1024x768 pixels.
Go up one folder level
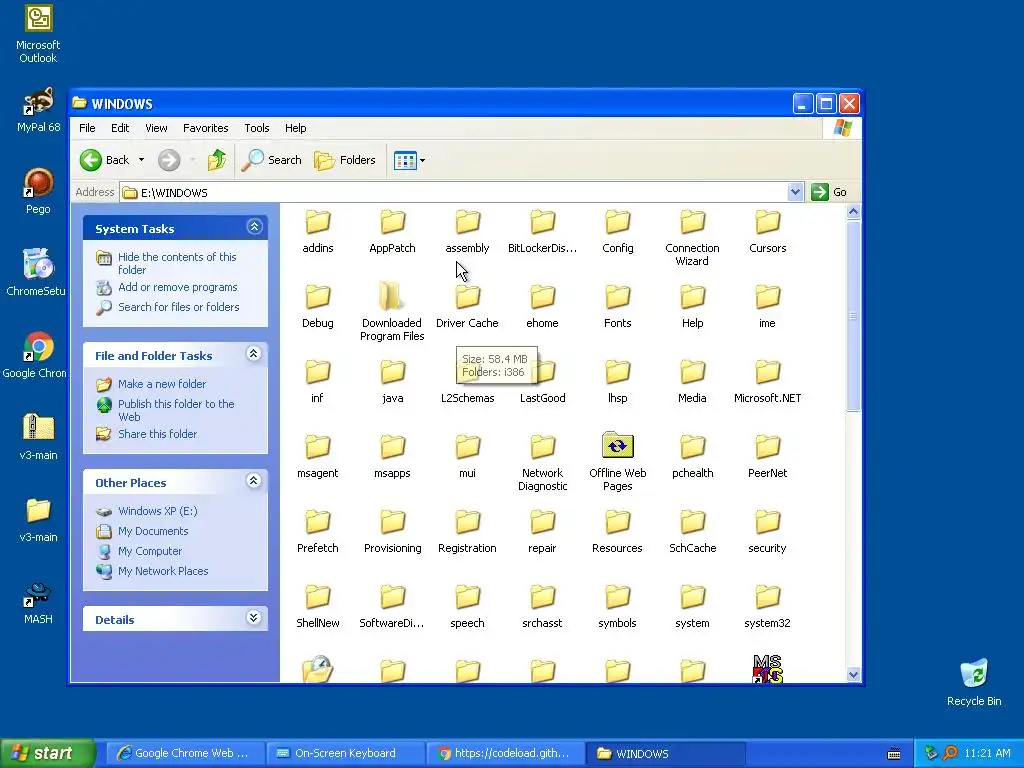[216, 160]
